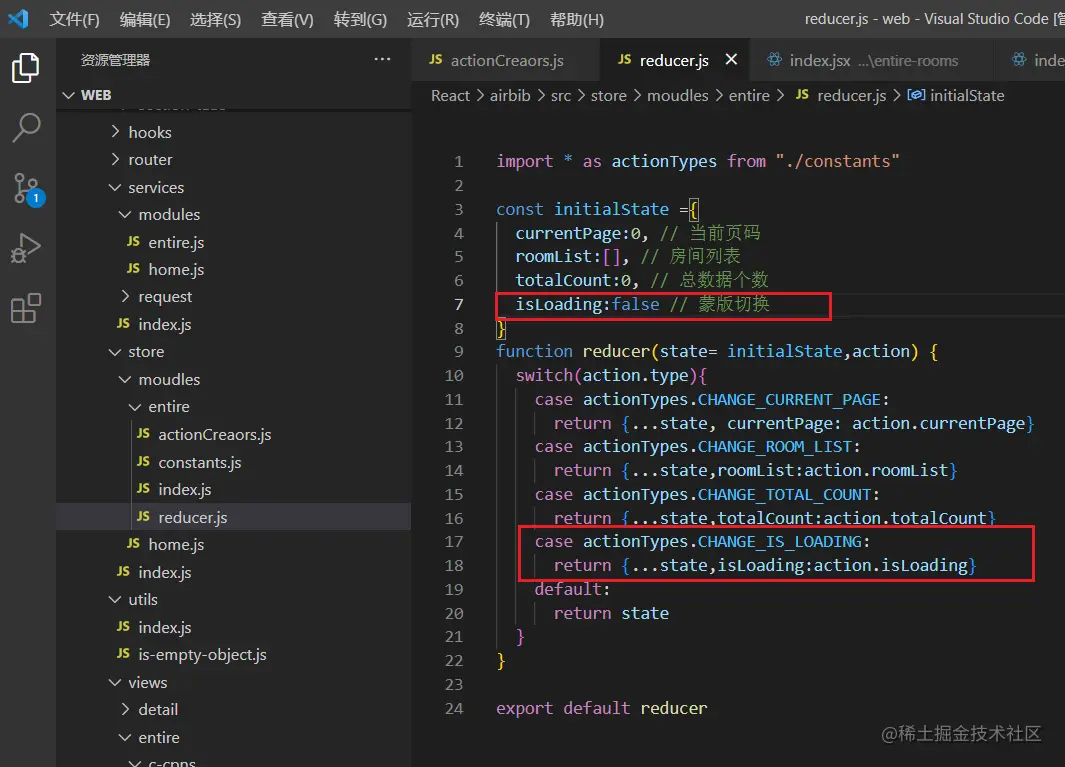Collapse the utils folder
The image size is (1065, 767).
tap(115, 599)
